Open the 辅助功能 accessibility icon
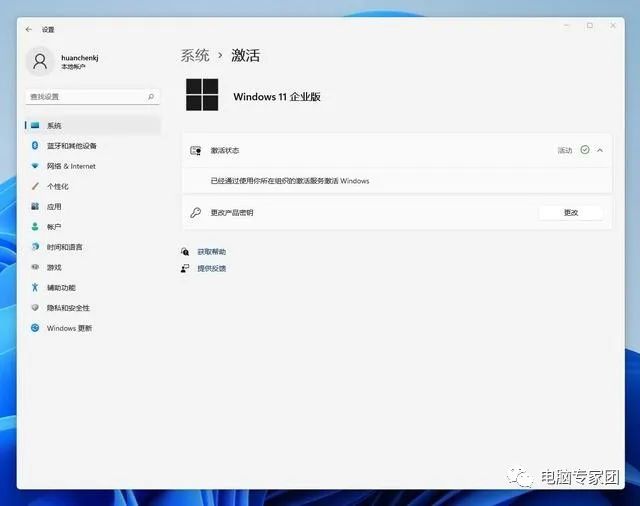This screenshot has height=506, width=640. click(x=35, y=287)
